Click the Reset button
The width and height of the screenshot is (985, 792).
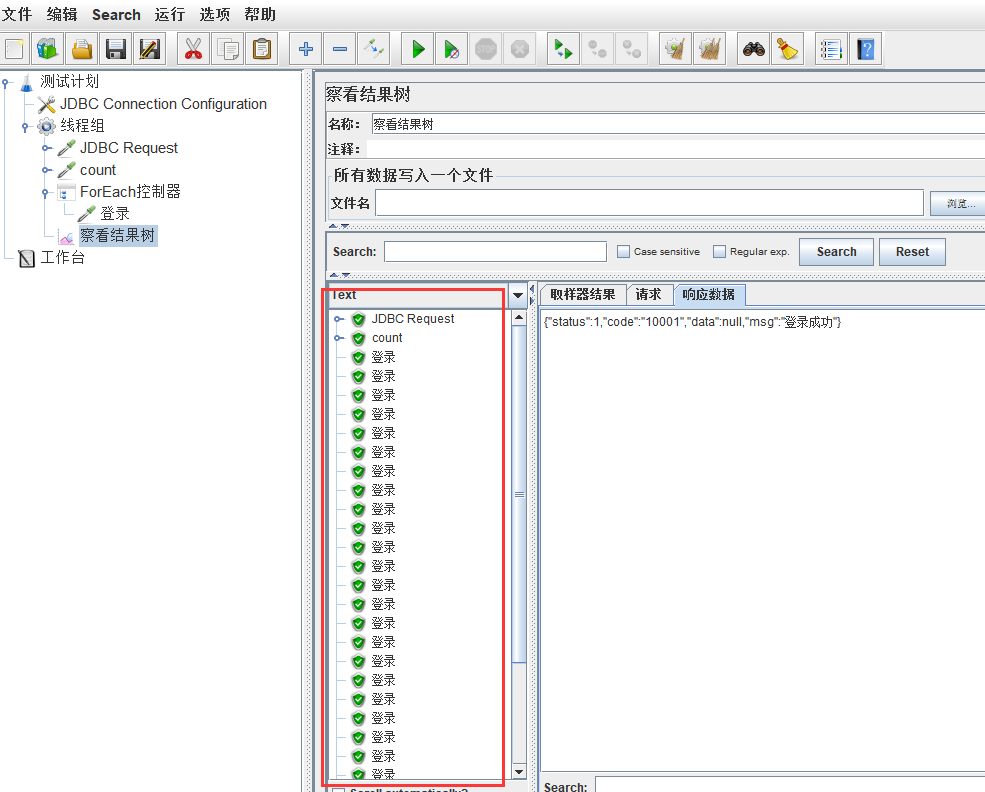point(912,252)
